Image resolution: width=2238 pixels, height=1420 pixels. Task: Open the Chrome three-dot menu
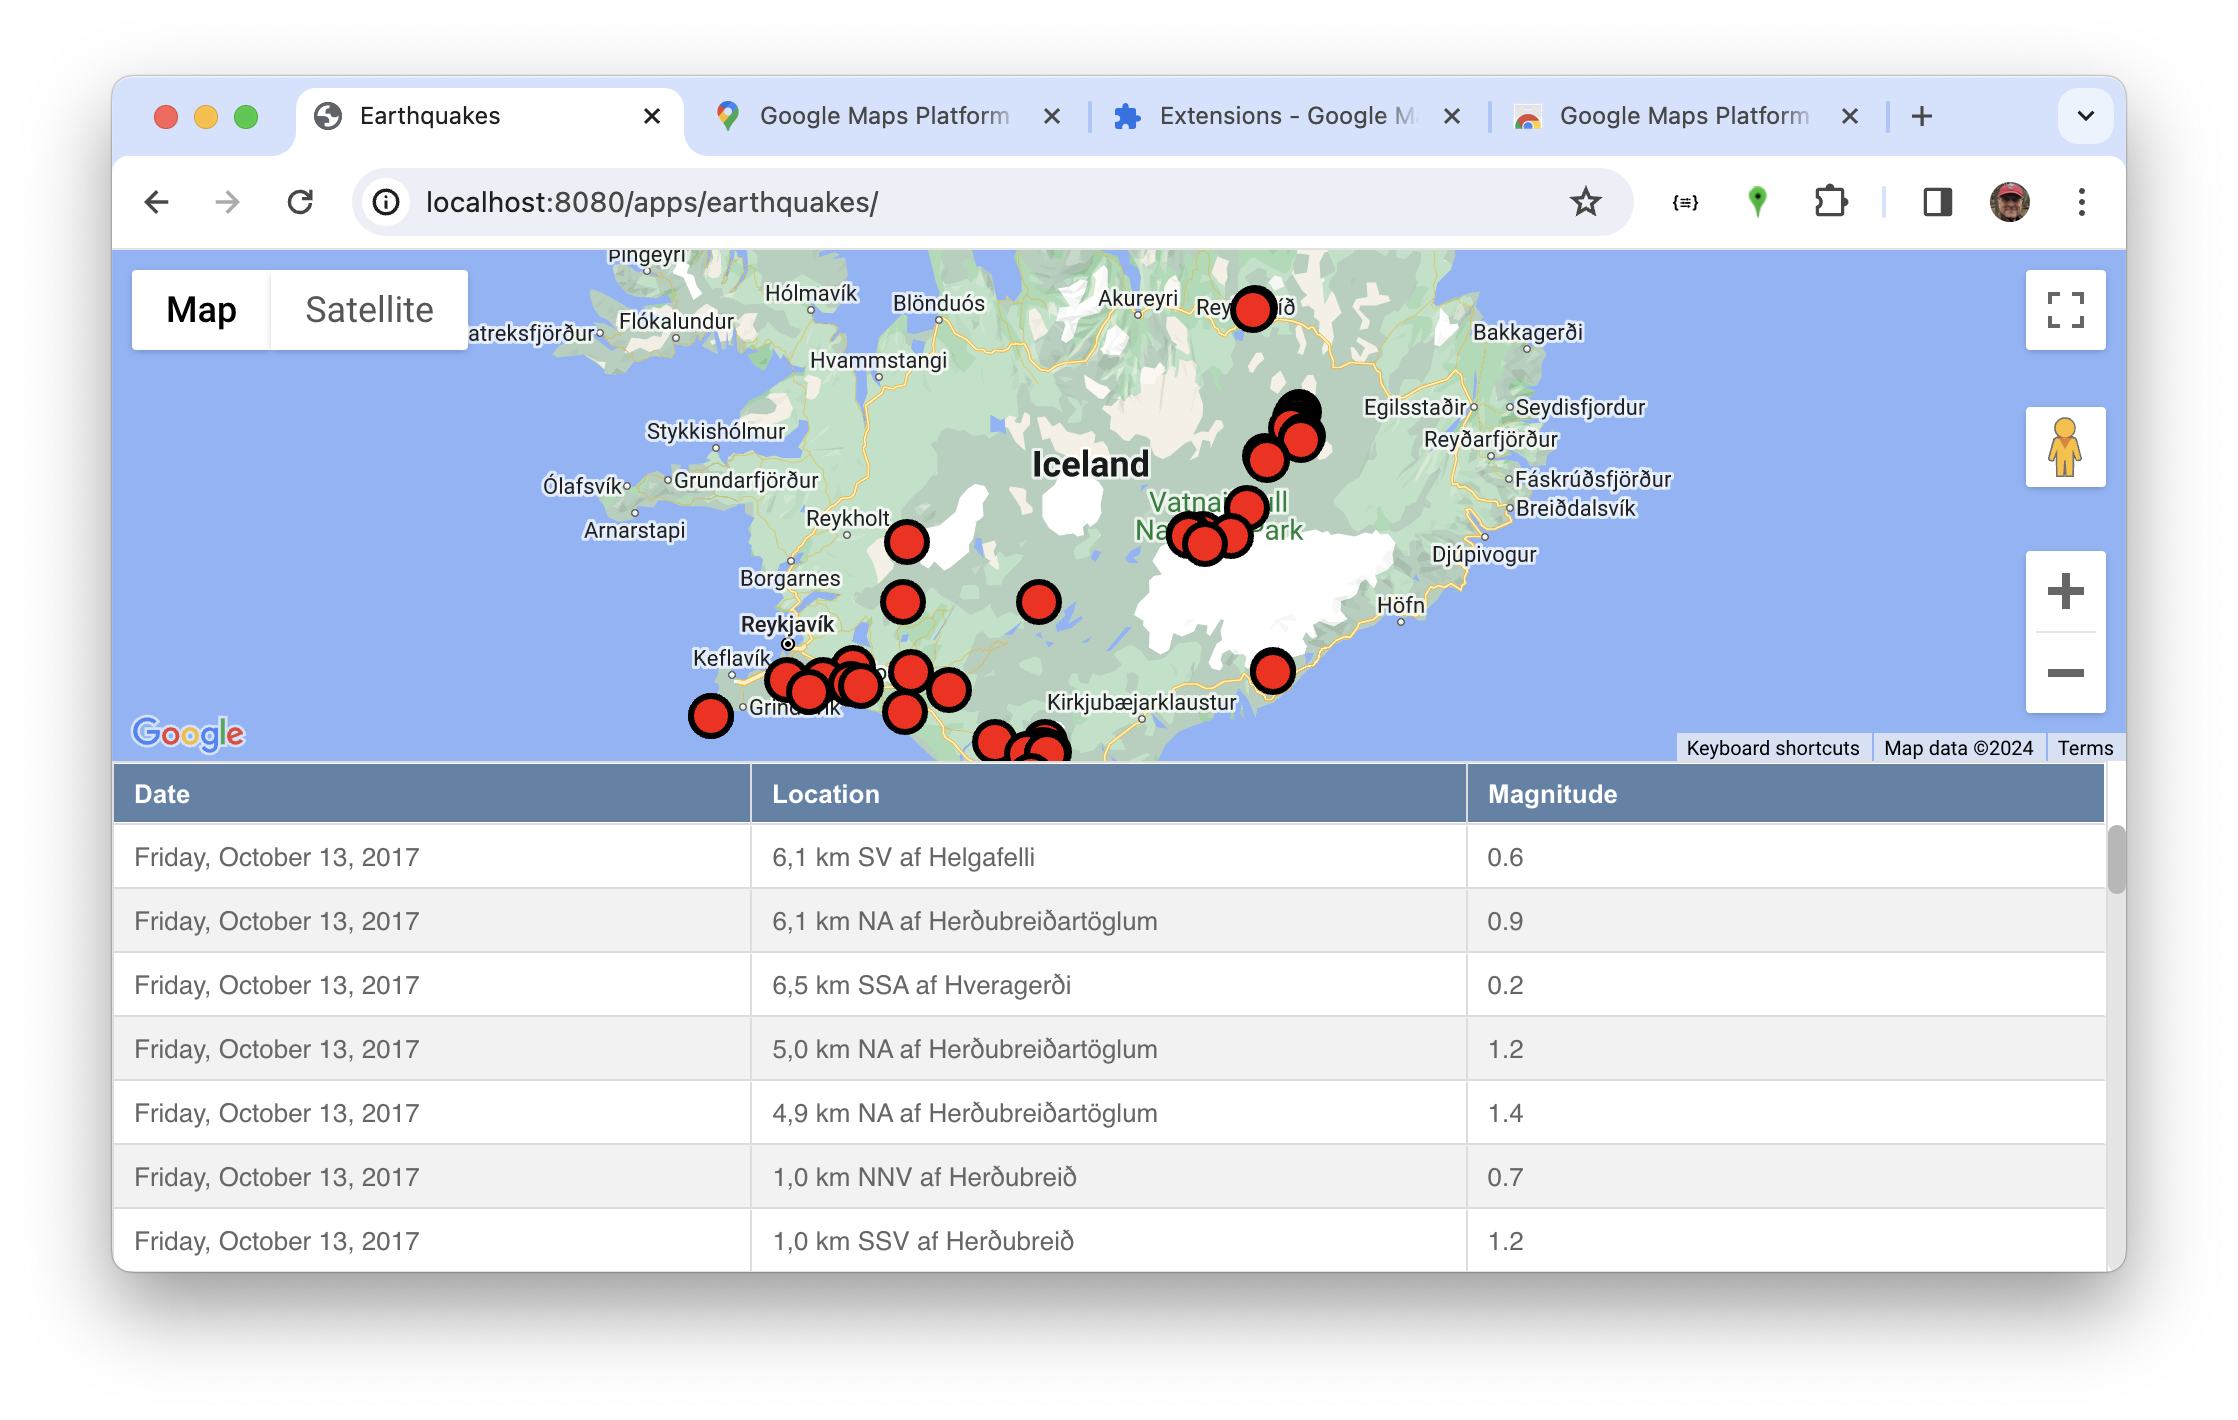[x=2082, y=202]
